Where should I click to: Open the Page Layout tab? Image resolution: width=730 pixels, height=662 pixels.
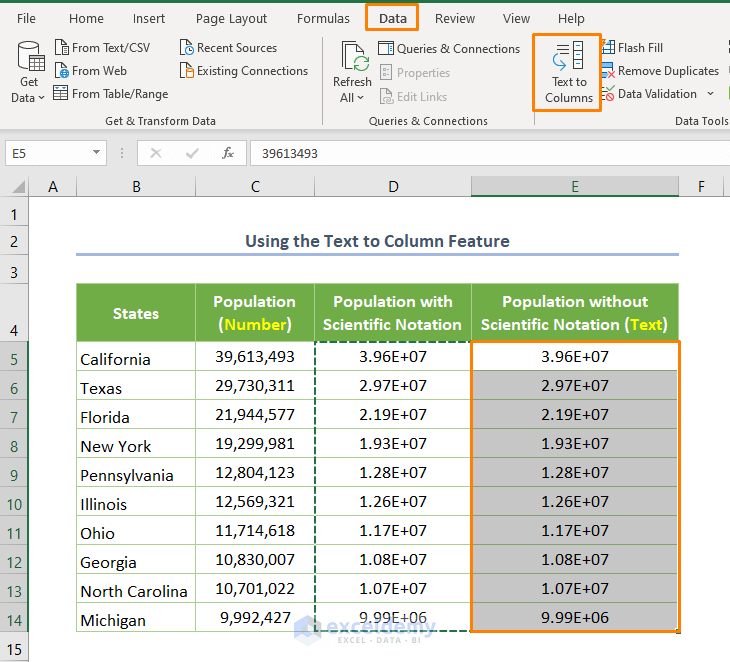231,19
